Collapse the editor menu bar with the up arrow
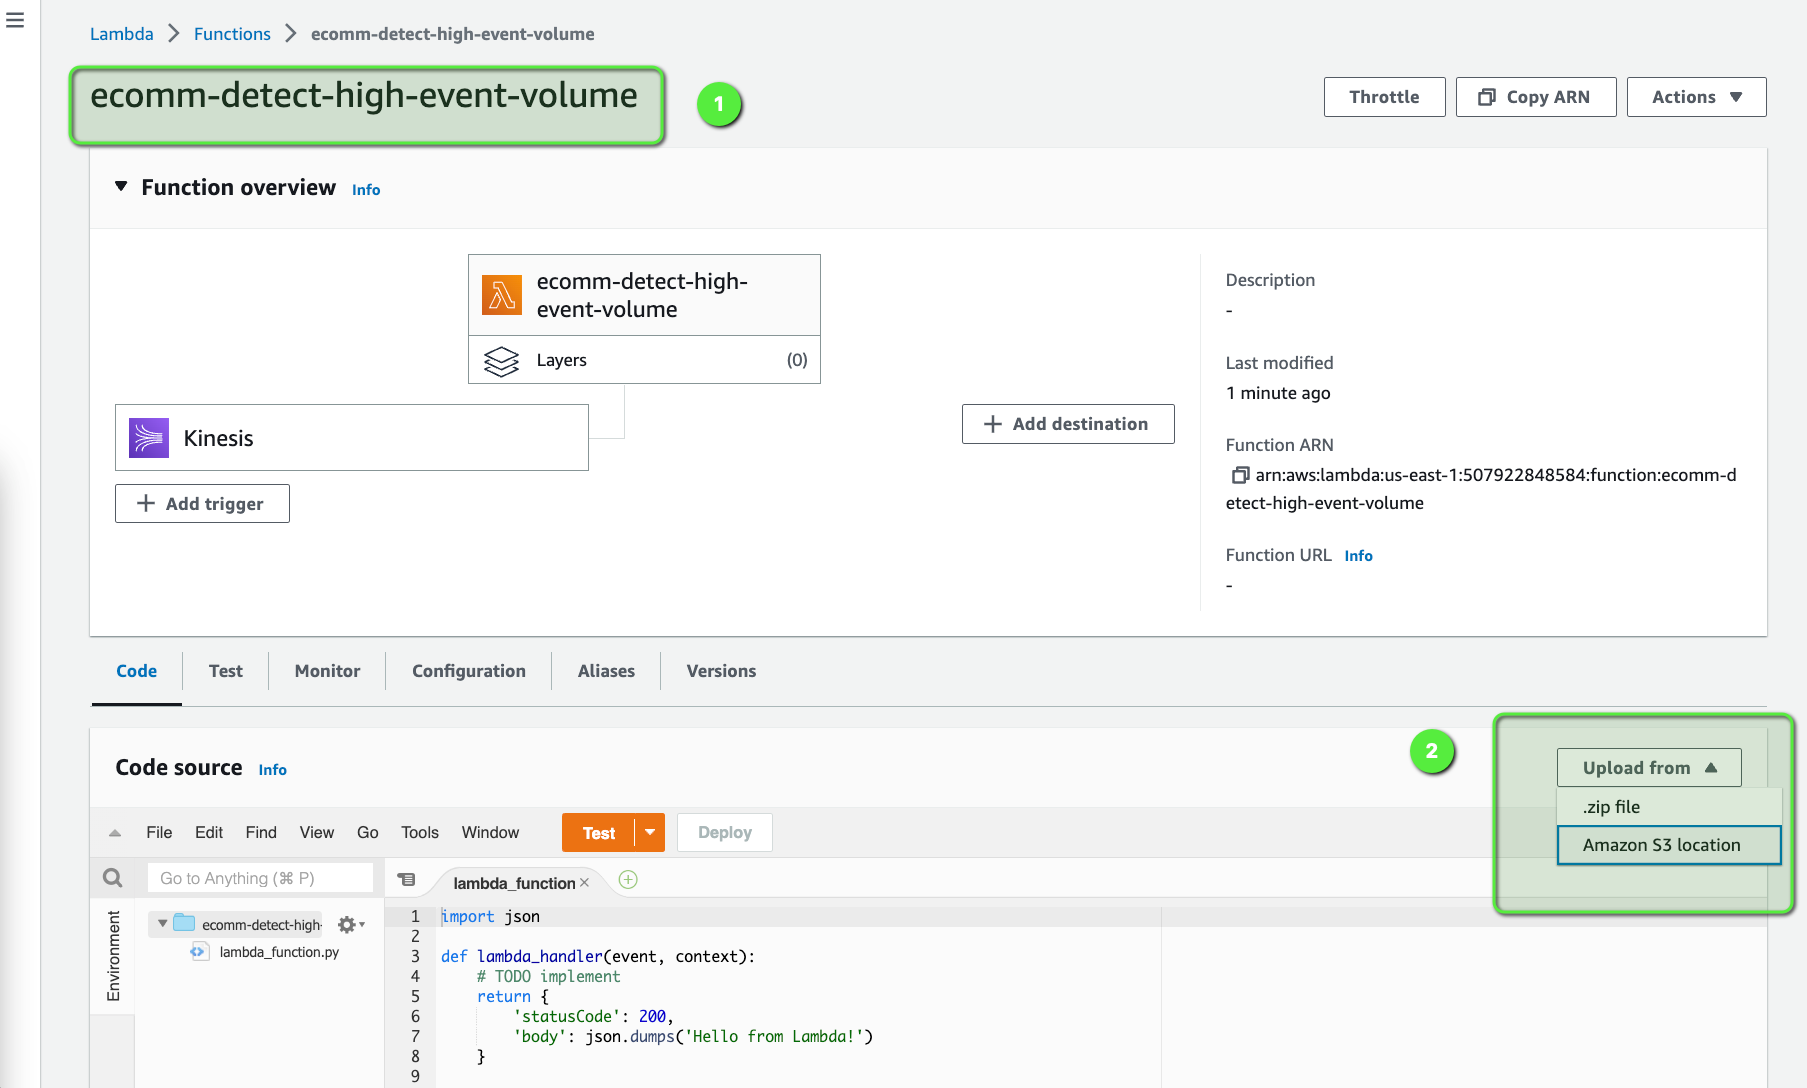1807x1088 pixels. tap(115, 833)
